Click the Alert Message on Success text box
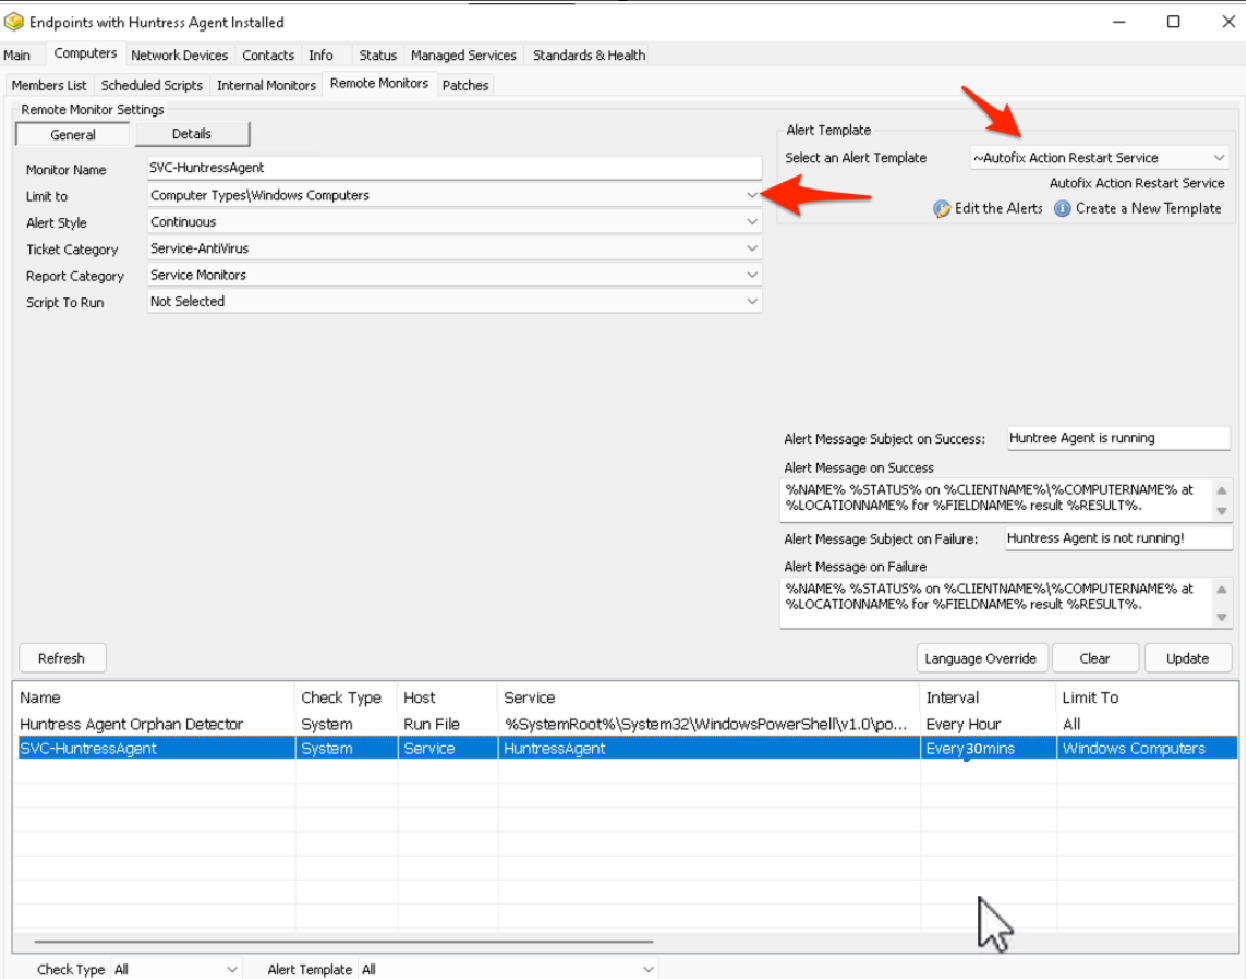The image size is (1246, 979). coord(996,498)
